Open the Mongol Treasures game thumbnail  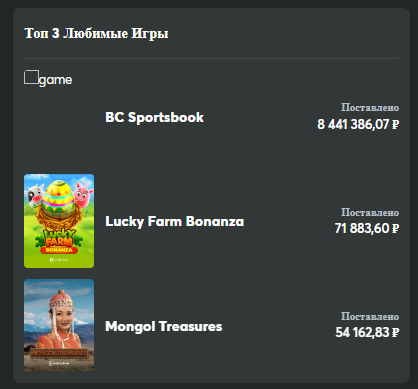[59, 325]
